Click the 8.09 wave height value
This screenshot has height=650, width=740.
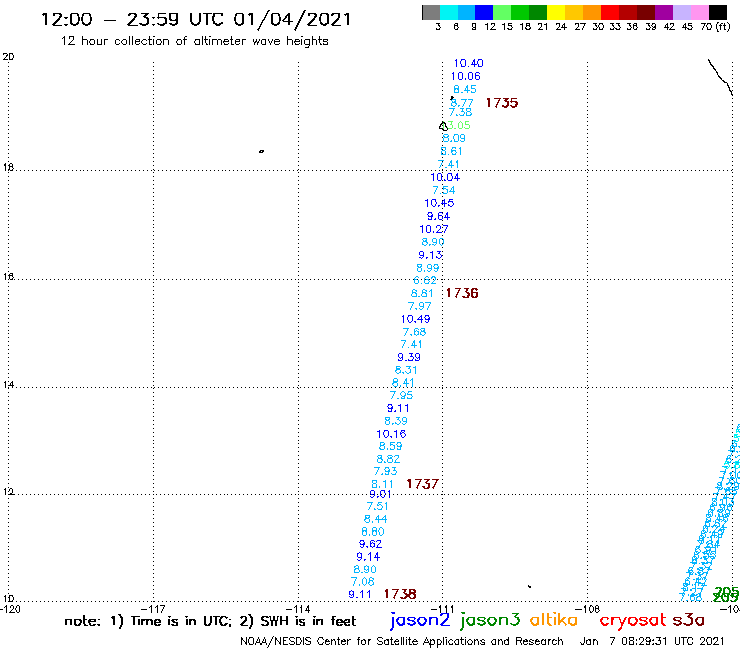tap(454, 138)
